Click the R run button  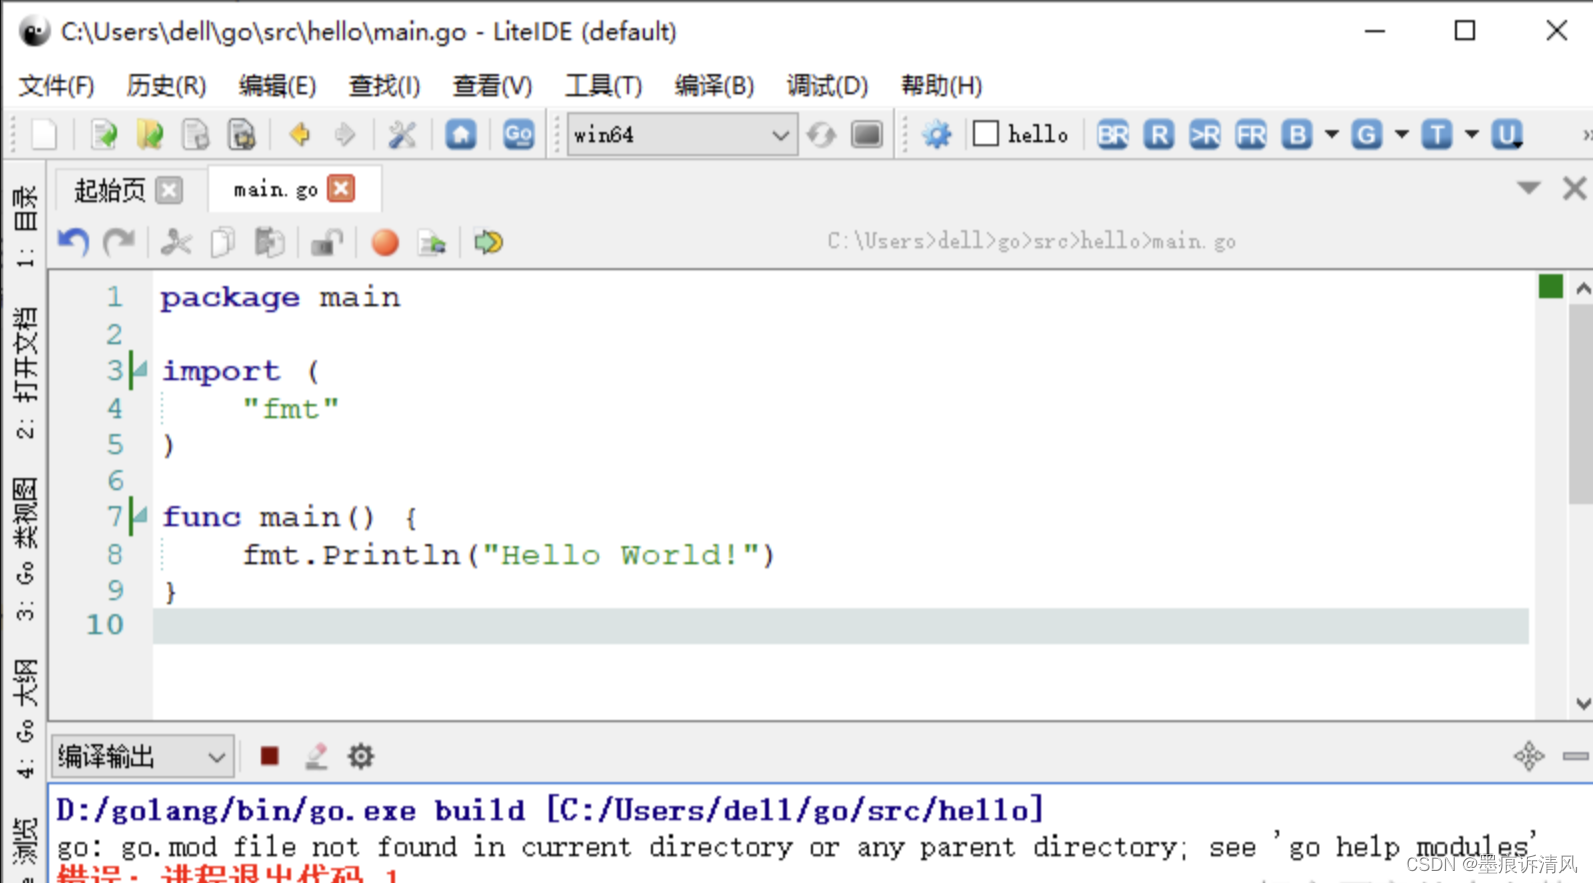click(1159, 134)
